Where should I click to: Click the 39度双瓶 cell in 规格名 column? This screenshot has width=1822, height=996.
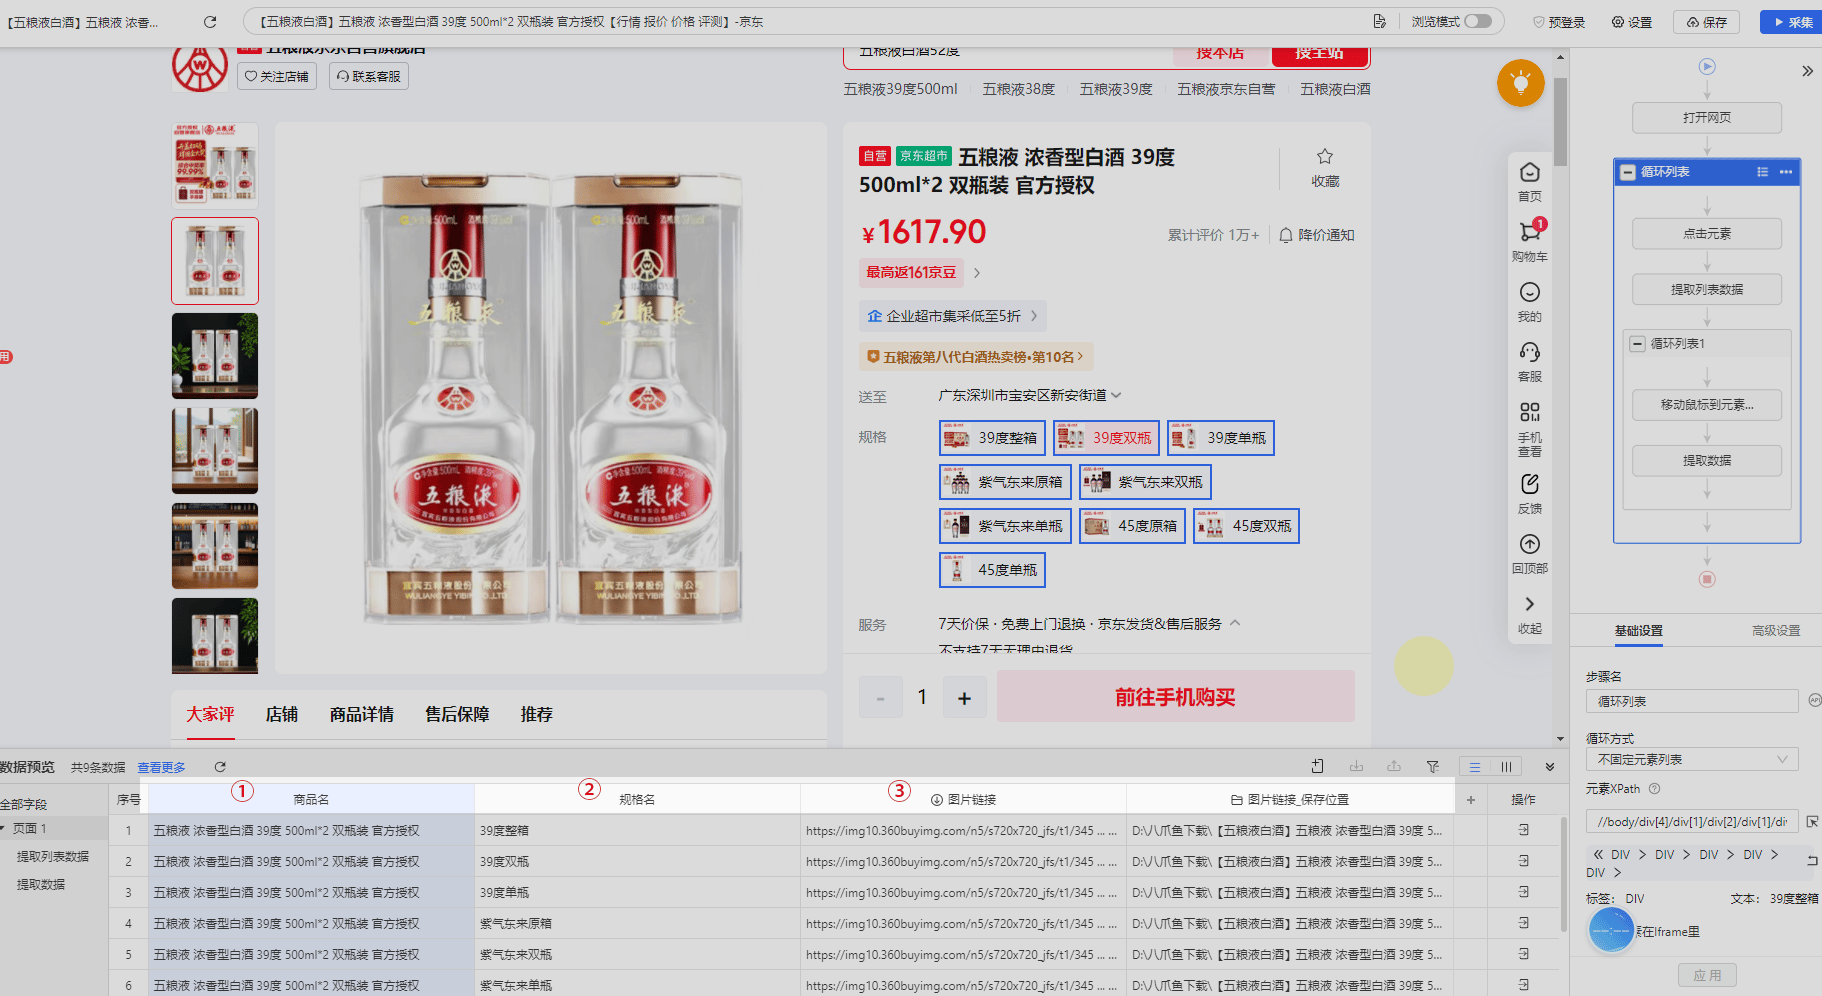pyautogui.click(x=637, y=861)
